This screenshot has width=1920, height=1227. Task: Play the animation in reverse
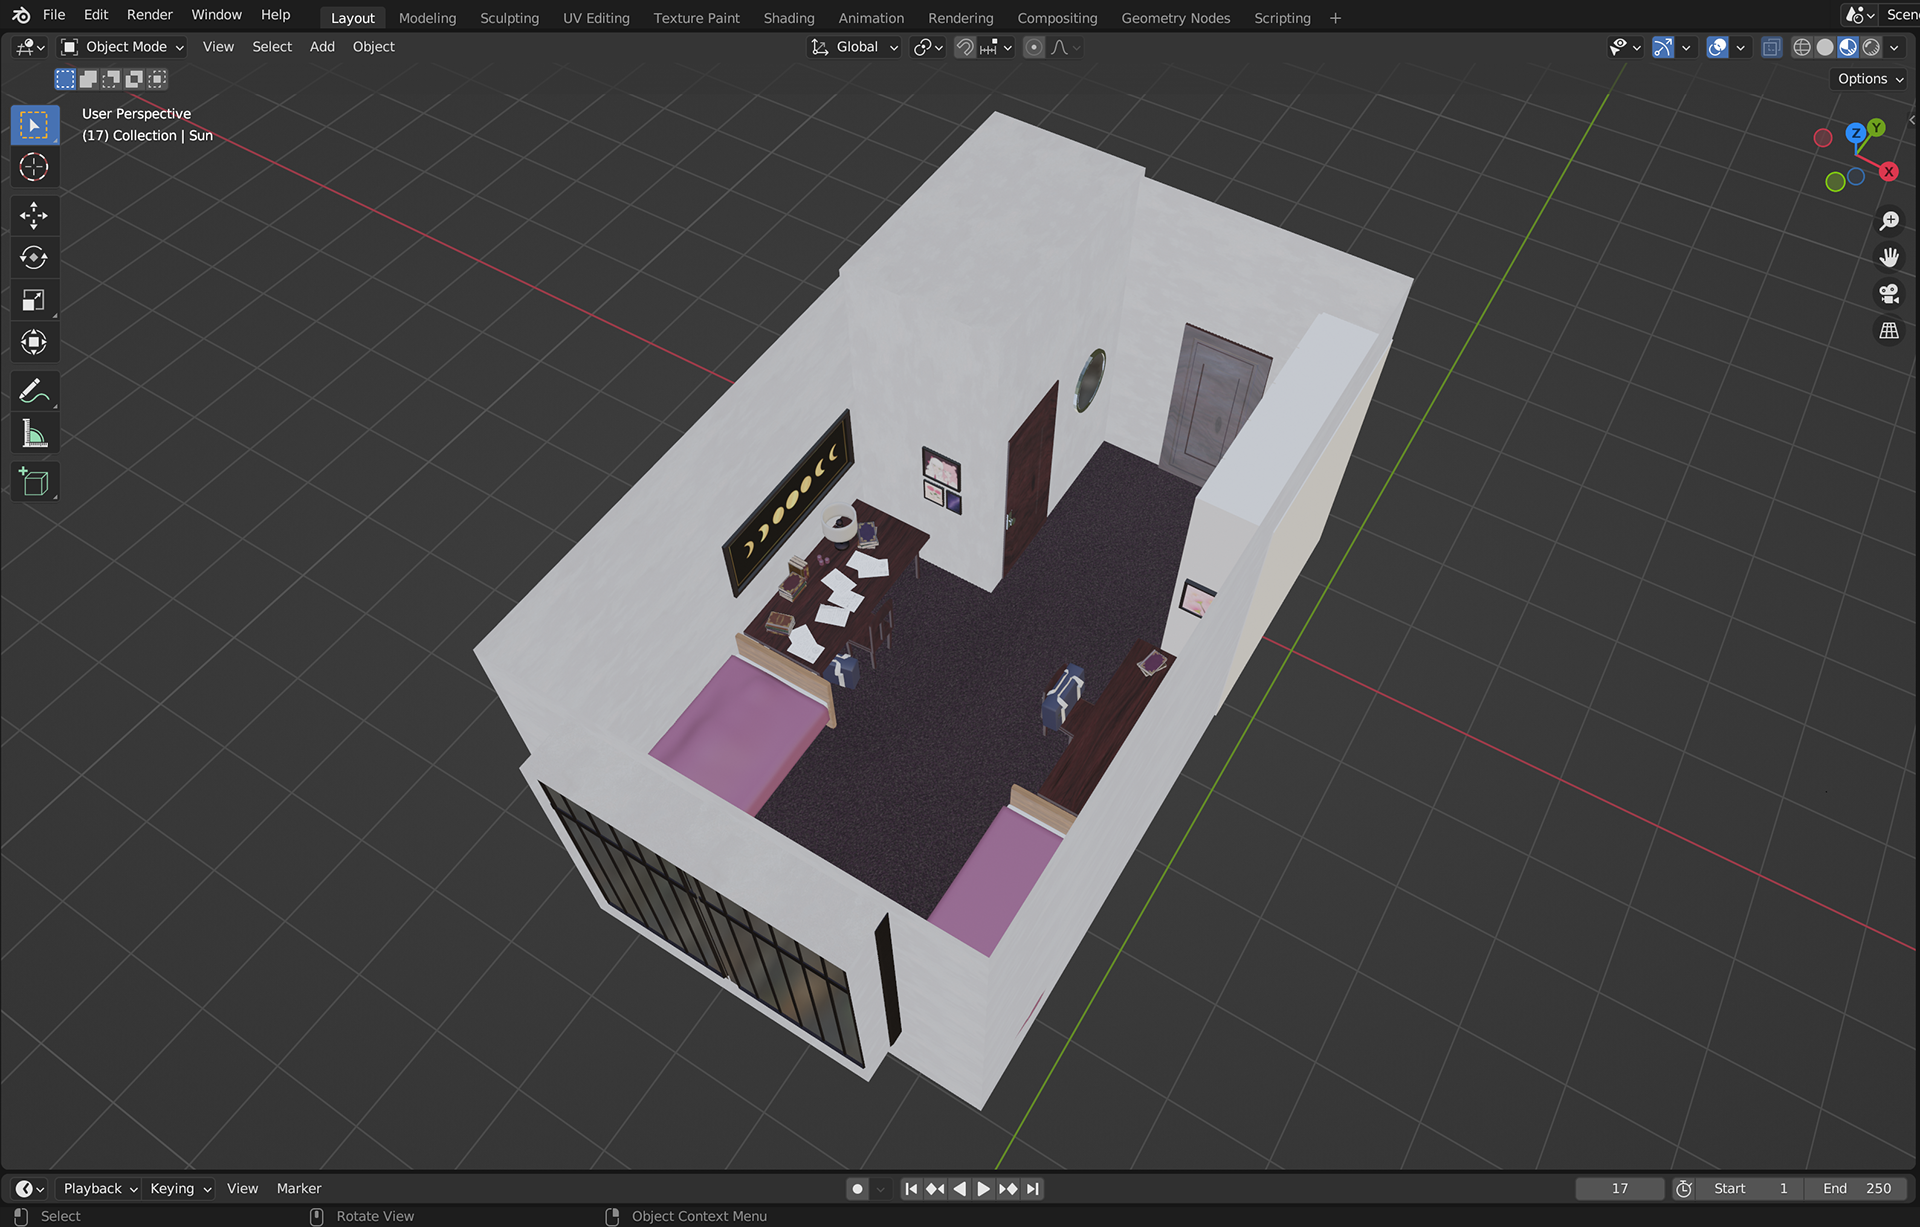pyautogui.click(x=960, y=1189)
